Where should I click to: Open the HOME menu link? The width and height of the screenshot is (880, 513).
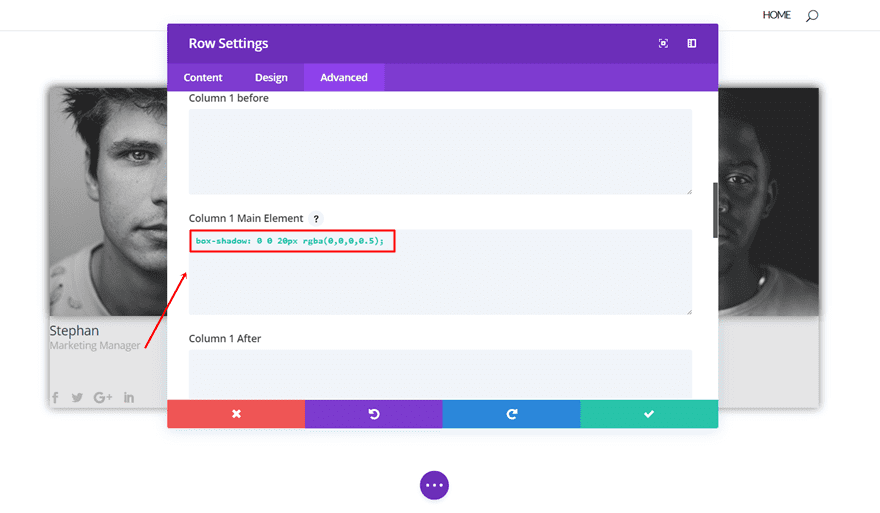point(776,15)
